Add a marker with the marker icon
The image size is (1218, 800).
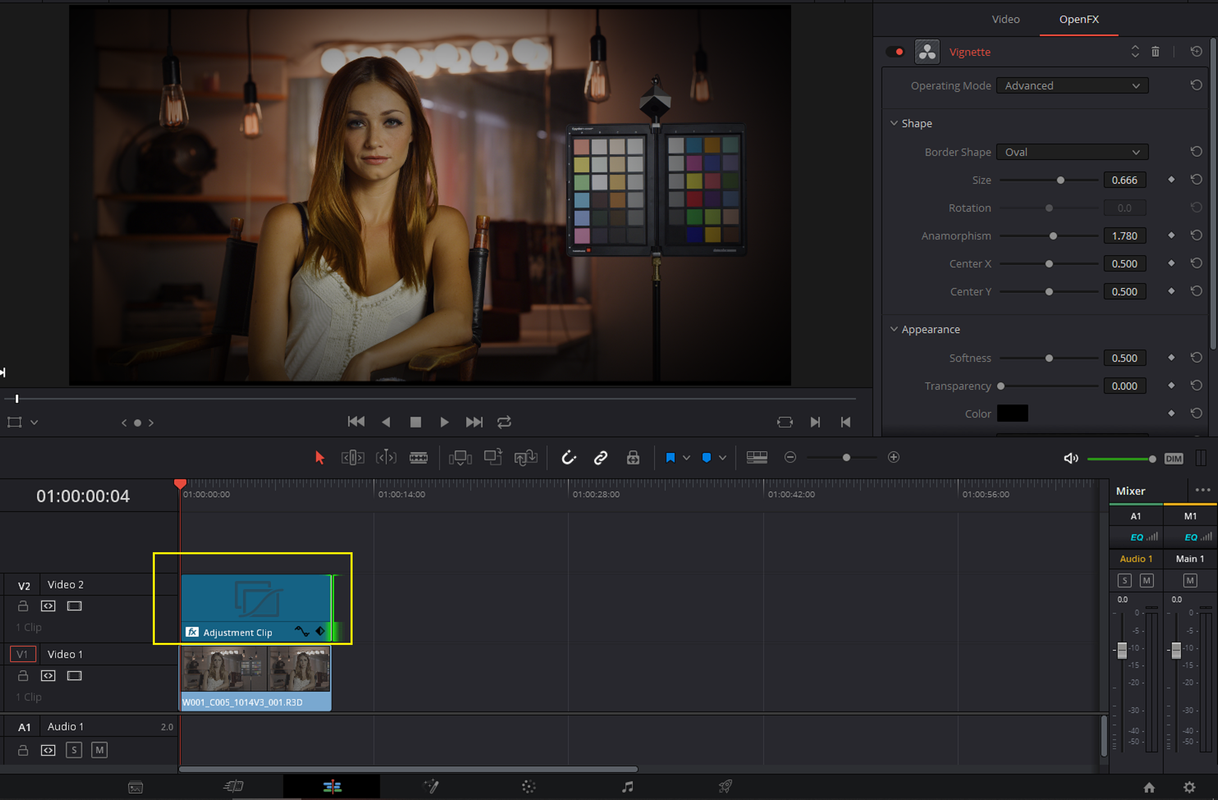pos(706,457)
